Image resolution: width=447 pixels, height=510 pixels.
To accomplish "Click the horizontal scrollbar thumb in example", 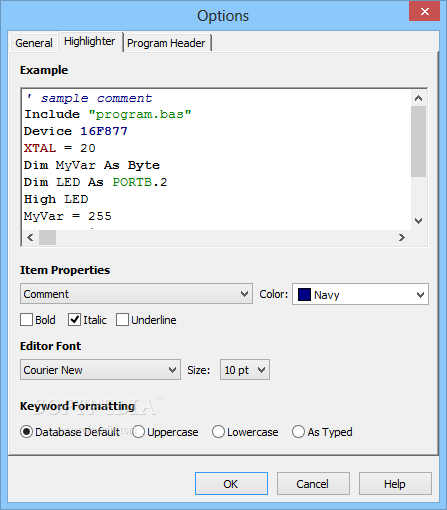I will point(47,238).
